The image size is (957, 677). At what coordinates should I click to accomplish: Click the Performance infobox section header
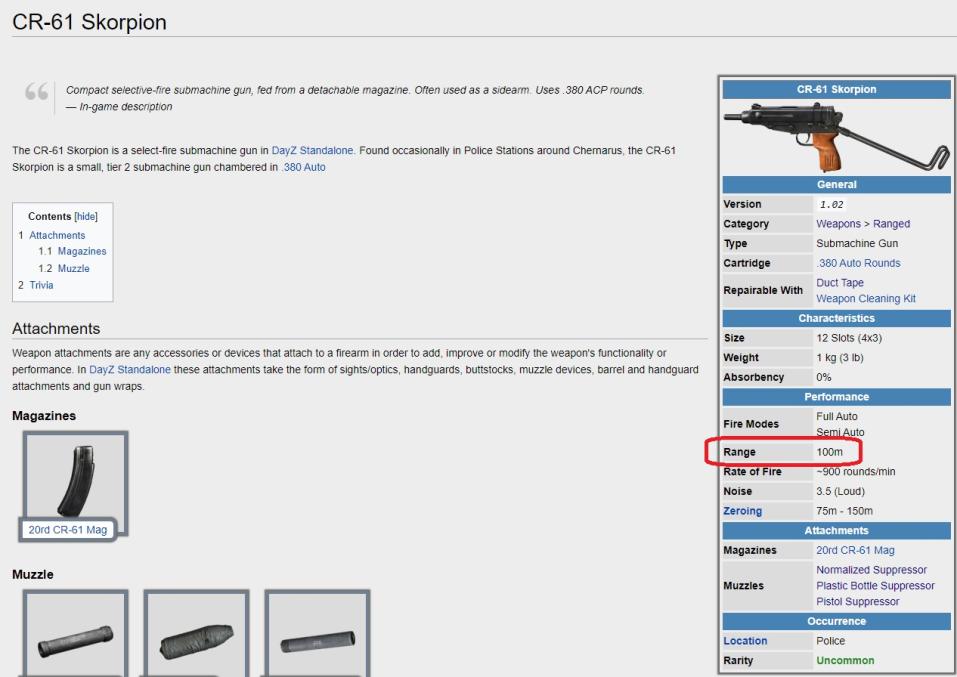[837, 397]
